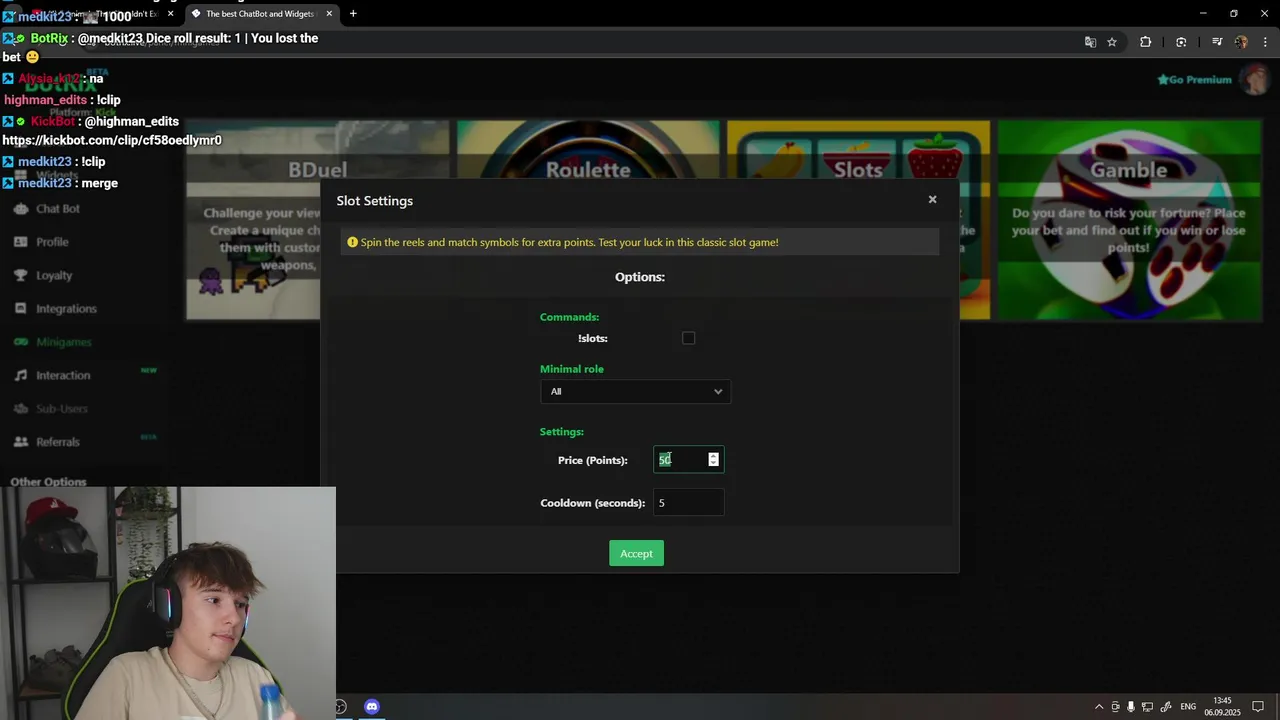Screen dimensions: 1280x720
Task: Close The best ChatBot and Widgets tab
Action: 329,14
